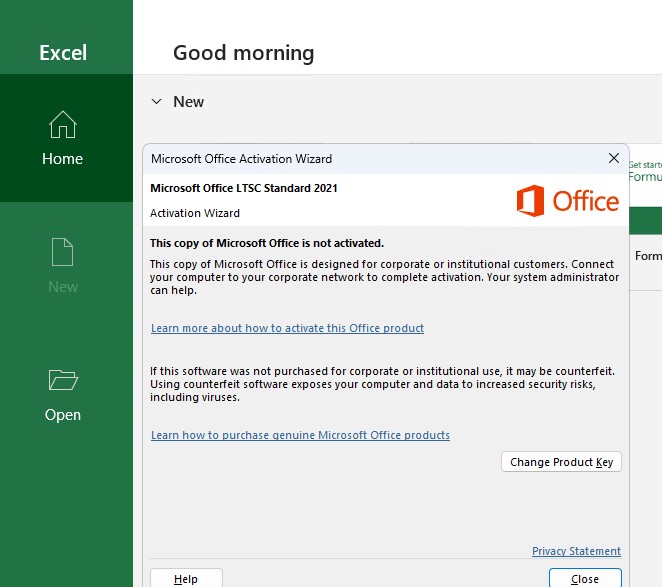Click the Open folder icon in sidebar
Image resolution: width=662 pixels, height=587 pixels.
(62, 380)
